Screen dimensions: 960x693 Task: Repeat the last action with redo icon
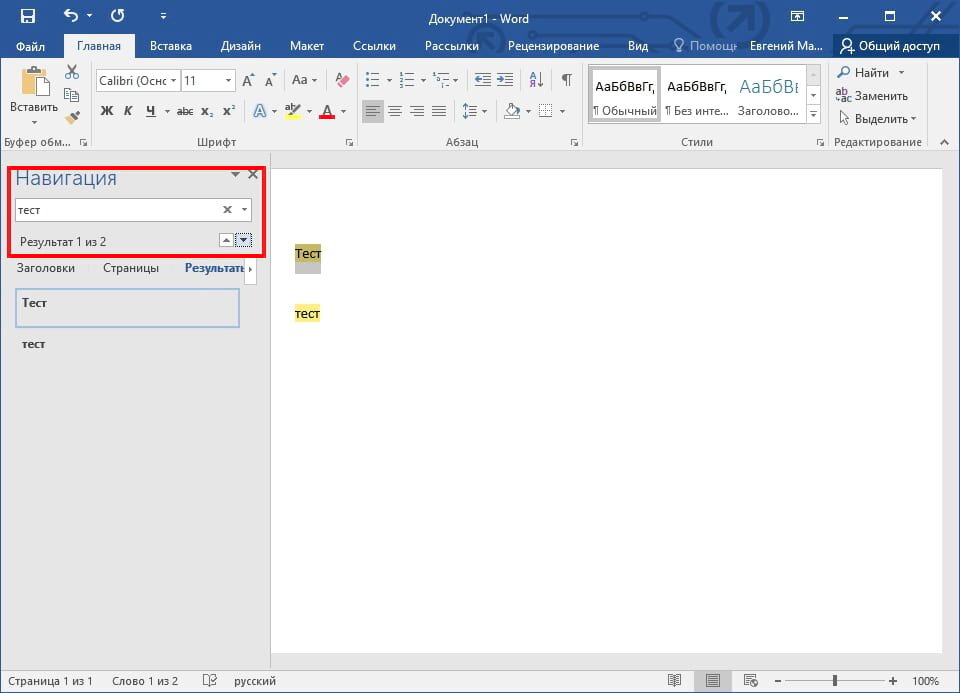point(118,15)
